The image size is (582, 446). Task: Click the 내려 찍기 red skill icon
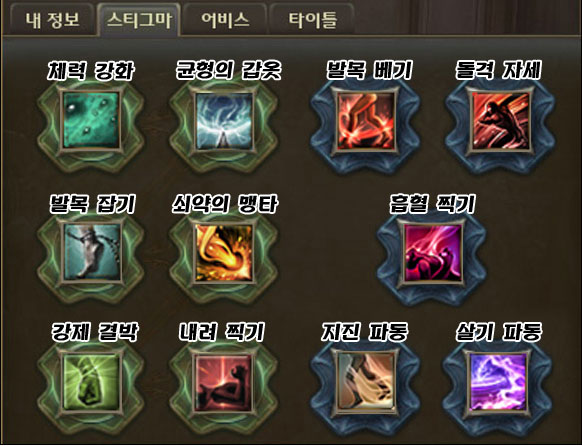click(x=224, y=382)
